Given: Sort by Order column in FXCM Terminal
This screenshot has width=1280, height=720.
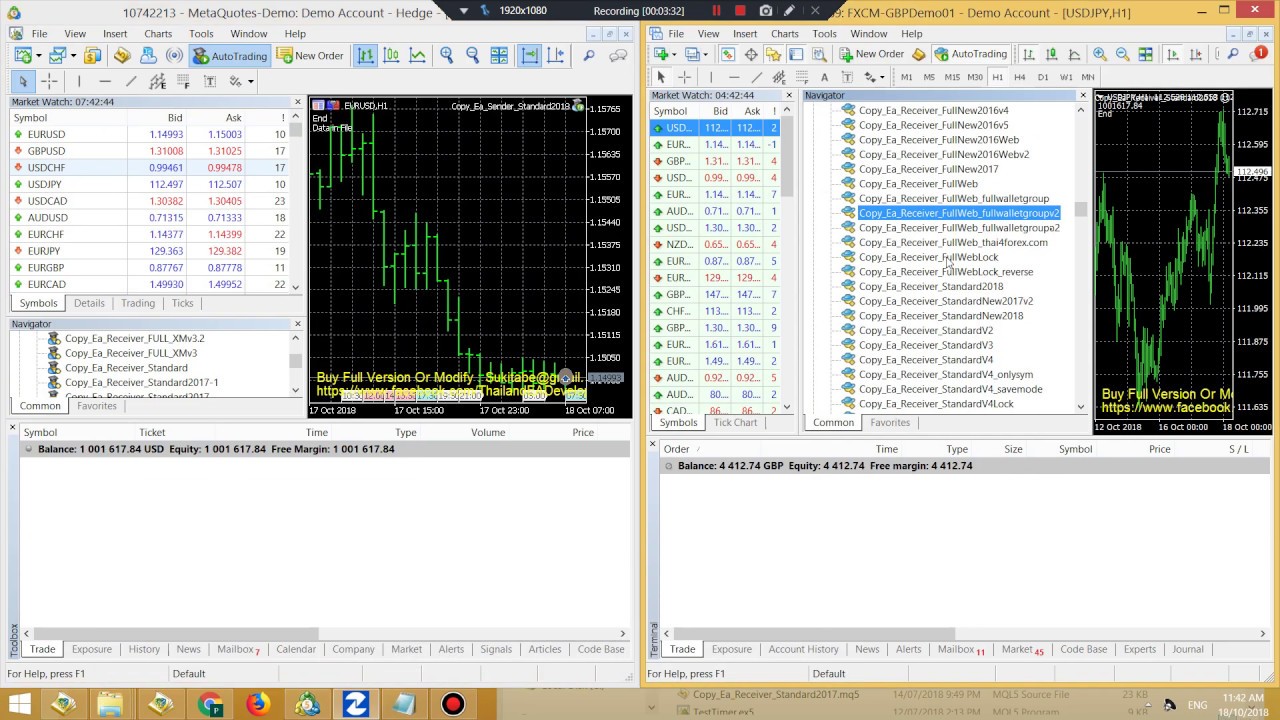Looking at the screenshot, I should point(677,449).
